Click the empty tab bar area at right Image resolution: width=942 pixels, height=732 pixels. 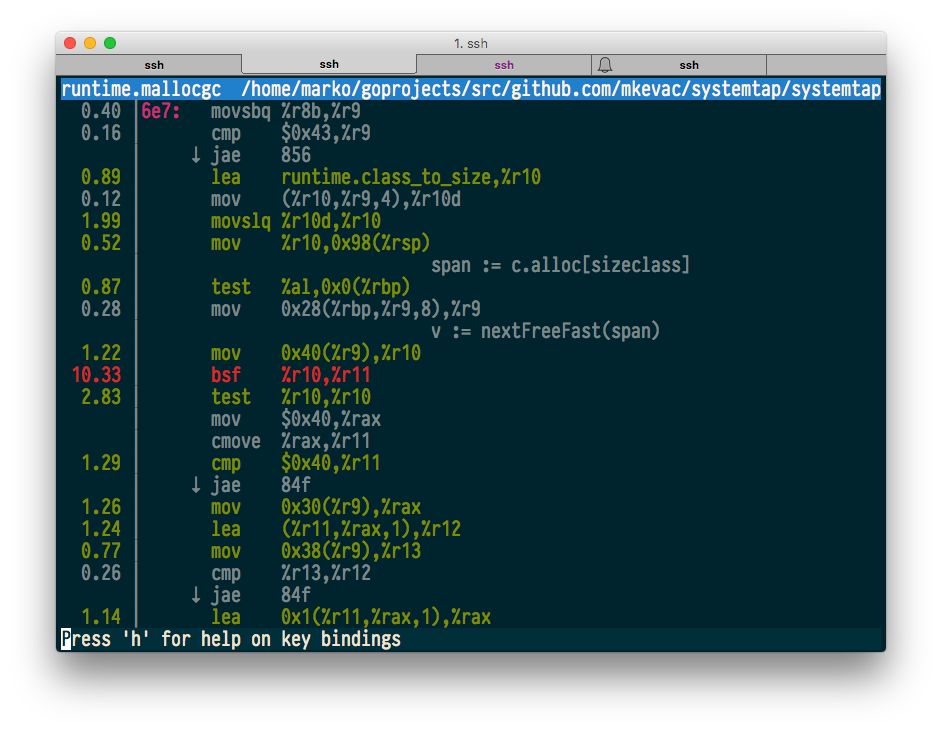pos(826,65)
